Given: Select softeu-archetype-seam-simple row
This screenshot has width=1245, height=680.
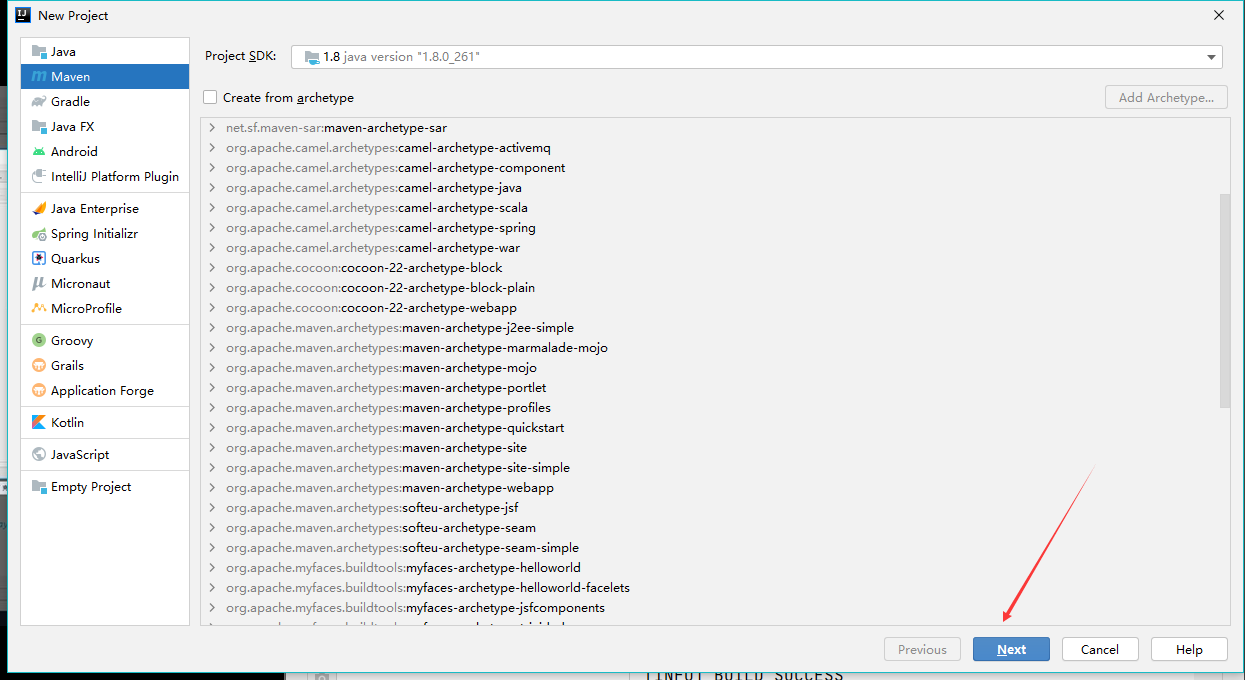Looking at the screenshot, I should pyautogui.click(x=709, y=548).
